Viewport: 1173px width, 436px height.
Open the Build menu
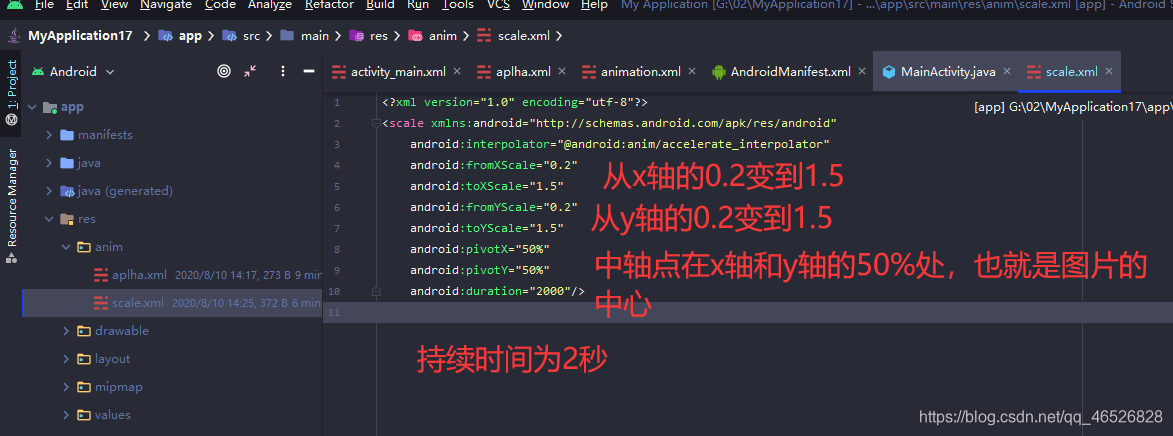380,4
